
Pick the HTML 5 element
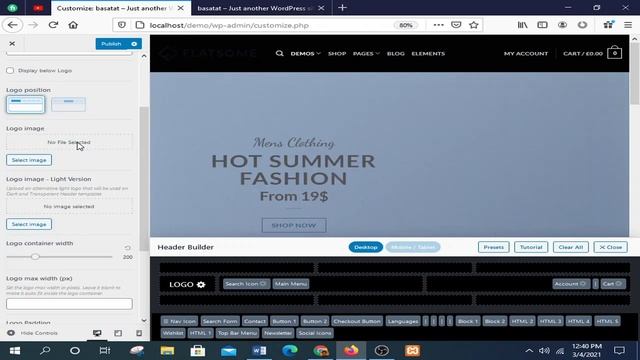click(x=607, y=321)
